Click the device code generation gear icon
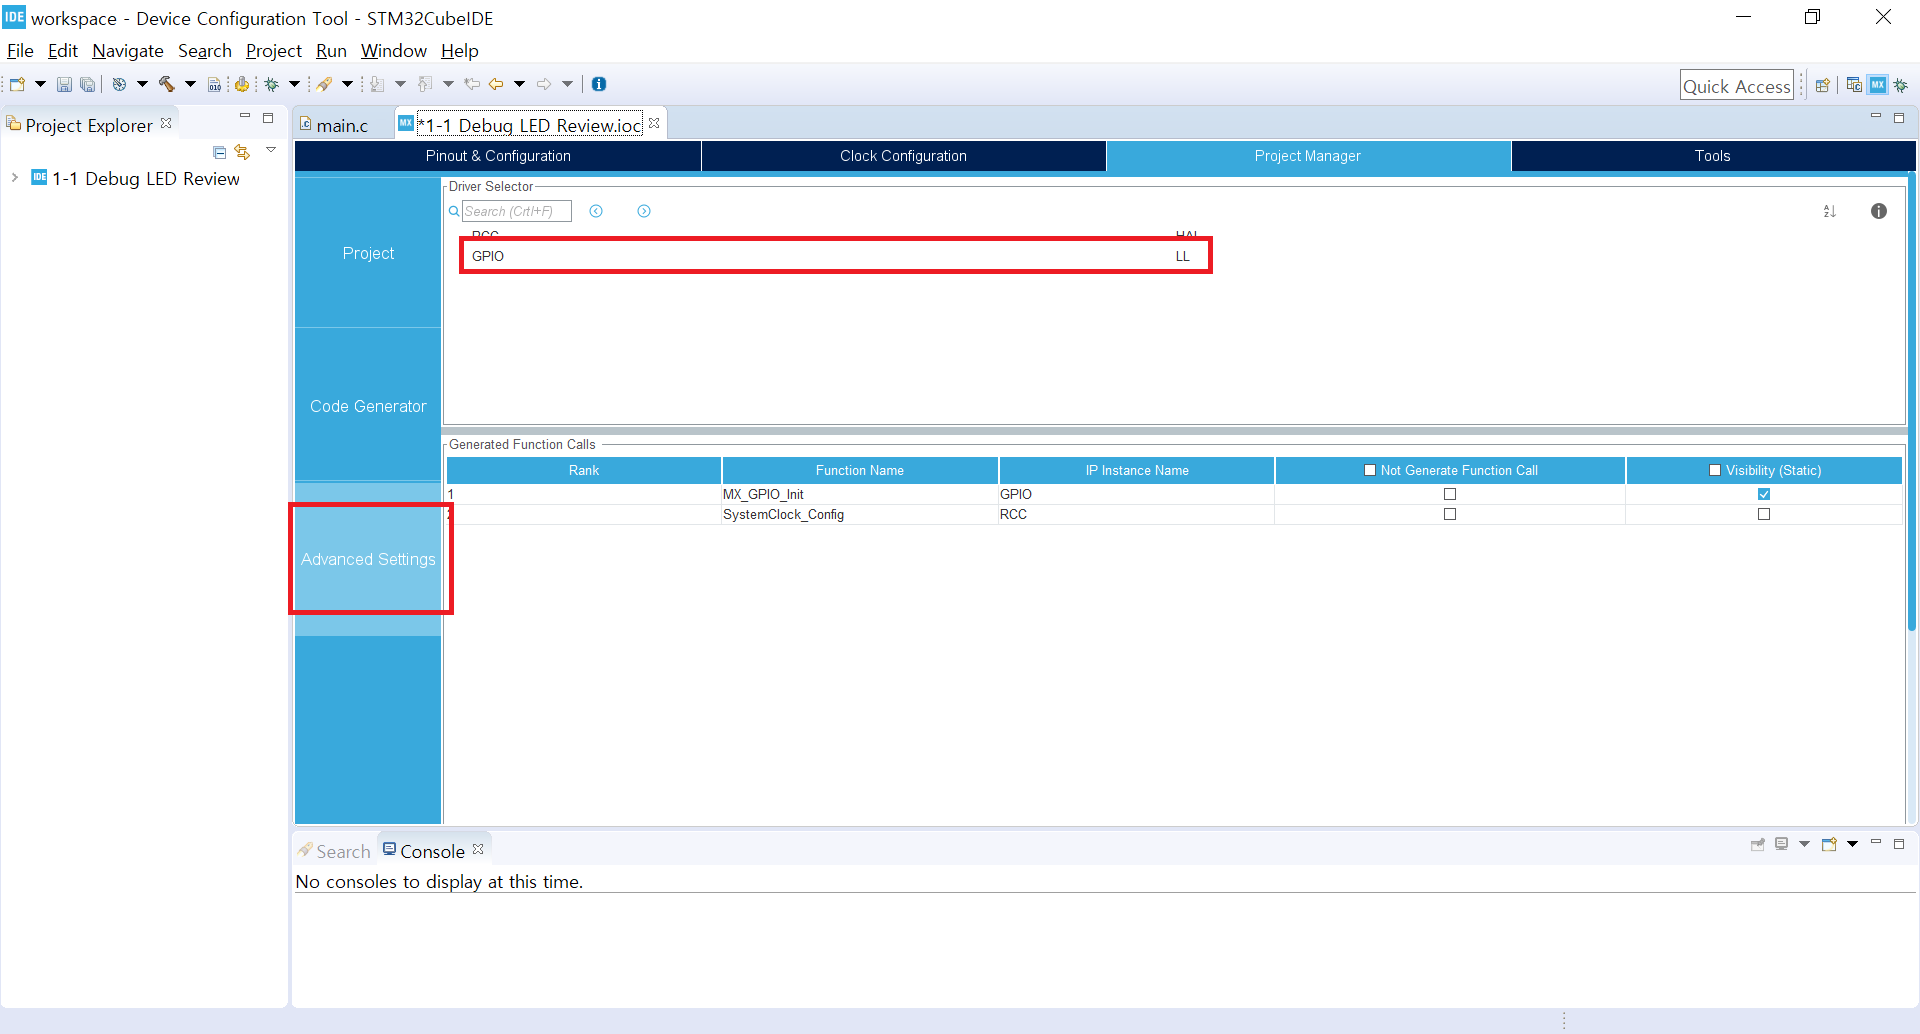Screen dimensions: 1920x1034 pyautogui.click(x=242, y=85)
